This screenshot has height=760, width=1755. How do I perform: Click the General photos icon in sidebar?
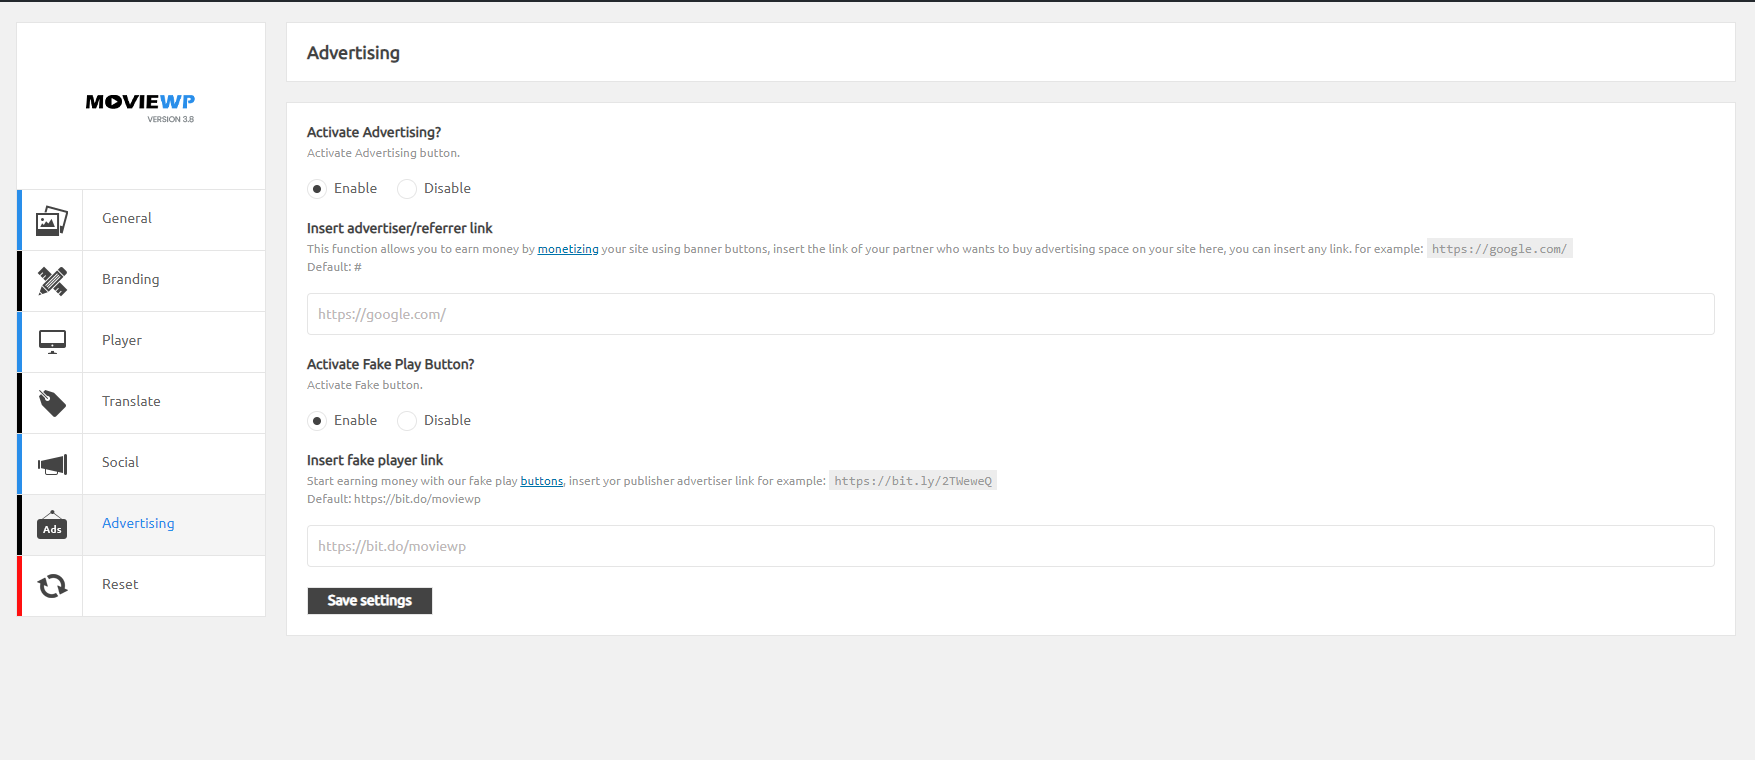tap(52, 220)
